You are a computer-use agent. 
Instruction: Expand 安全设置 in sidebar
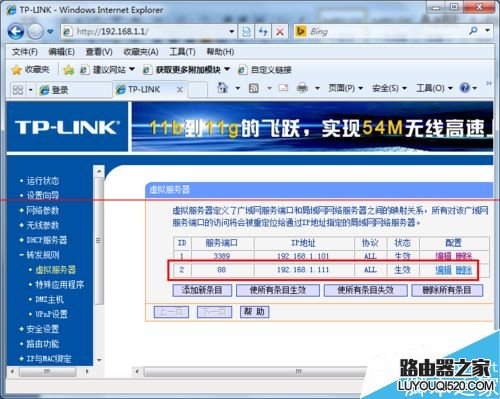point(43,329)
